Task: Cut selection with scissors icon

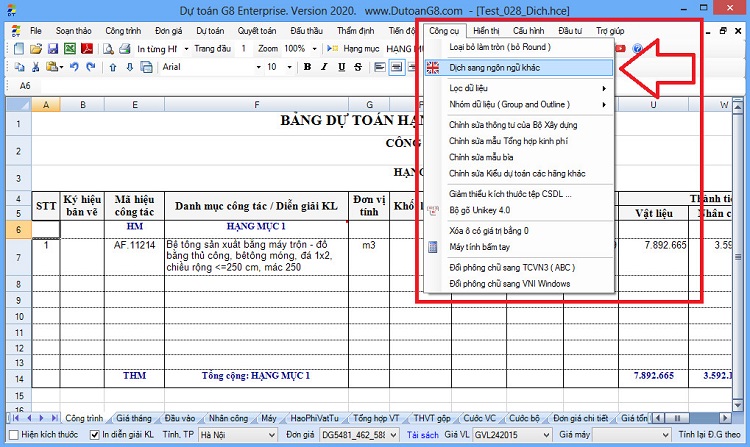Action: (x=35, y=67)
